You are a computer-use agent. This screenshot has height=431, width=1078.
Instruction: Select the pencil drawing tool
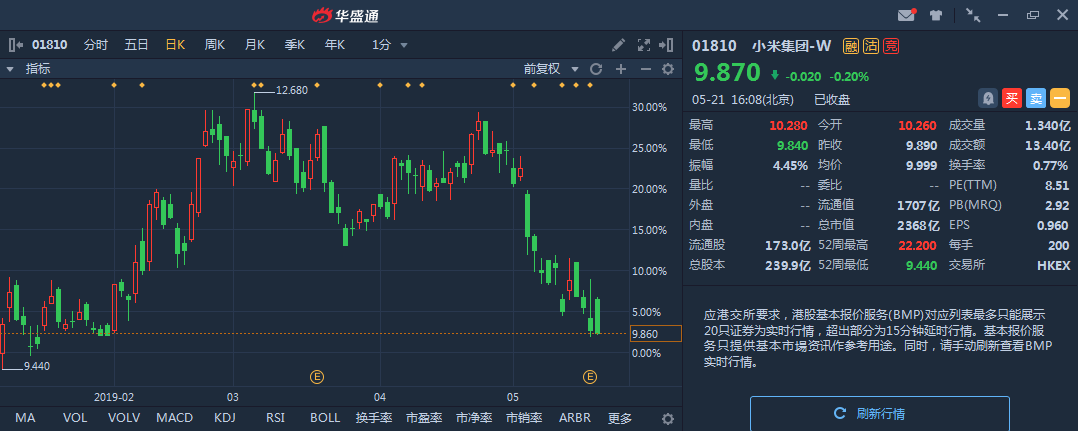tap(619, 45)
